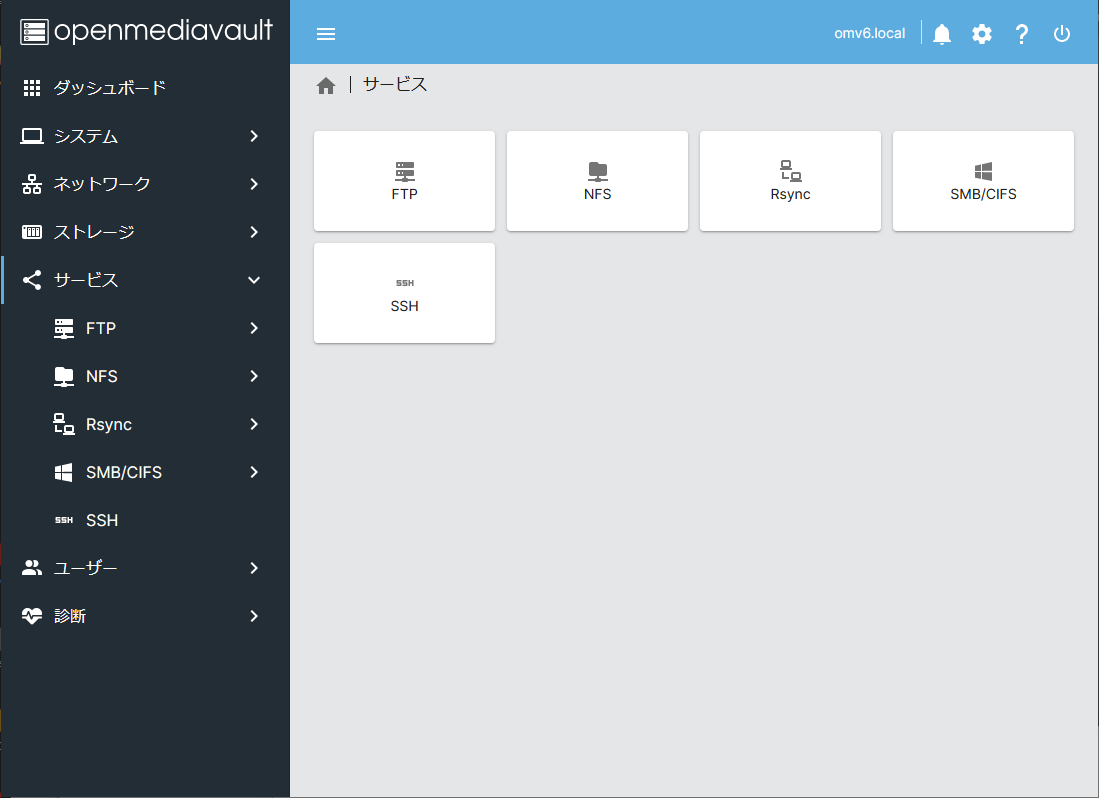Expand the SMB/CIFS submenu chevron
The width and height of the screenshot is (1099, 798).
(x=254, y=472)
